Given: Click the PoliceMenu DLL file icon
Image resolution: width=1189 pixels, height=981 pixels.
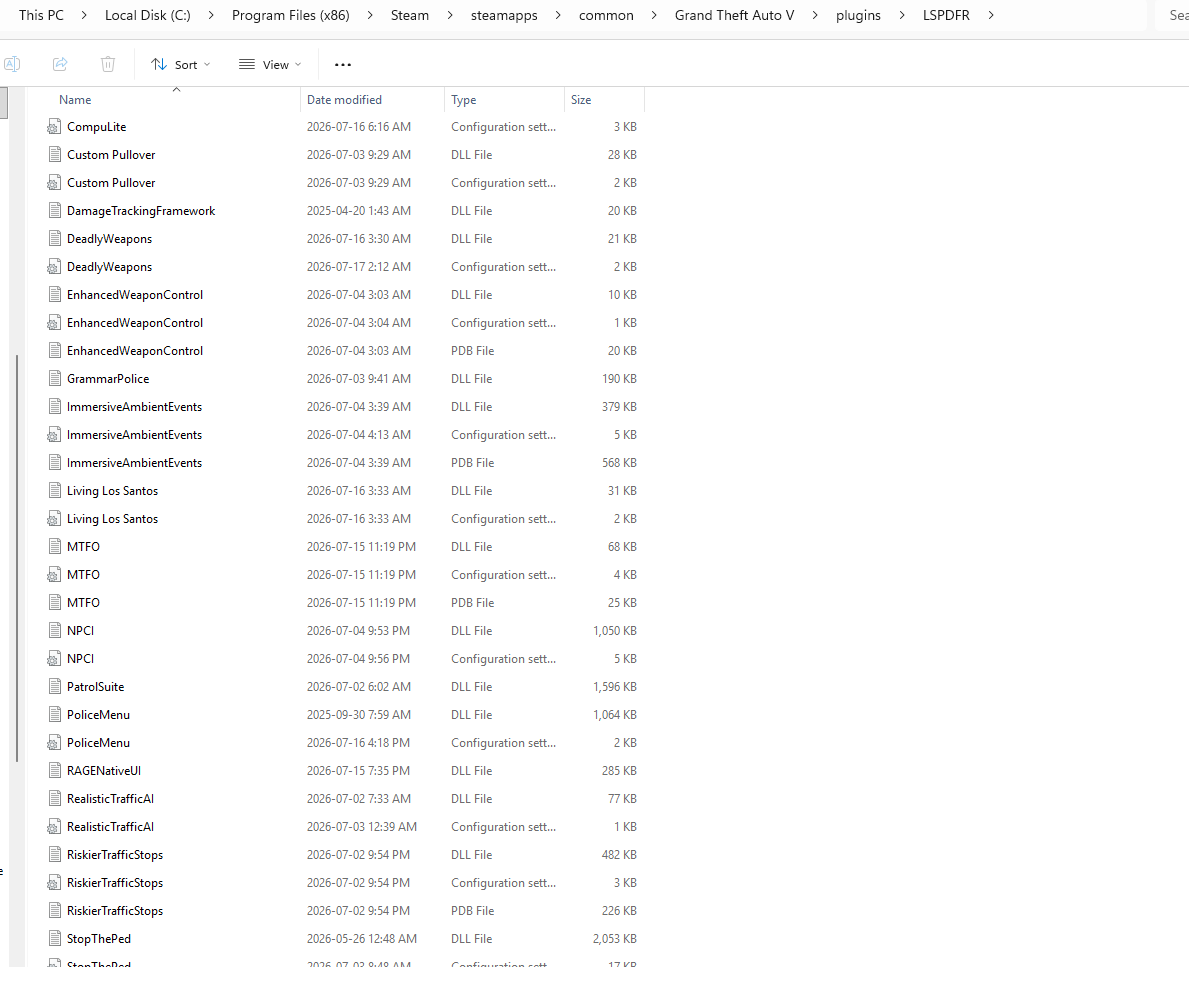Looking at the screenshot, I should pyautogui.click(x=54, y=715).
